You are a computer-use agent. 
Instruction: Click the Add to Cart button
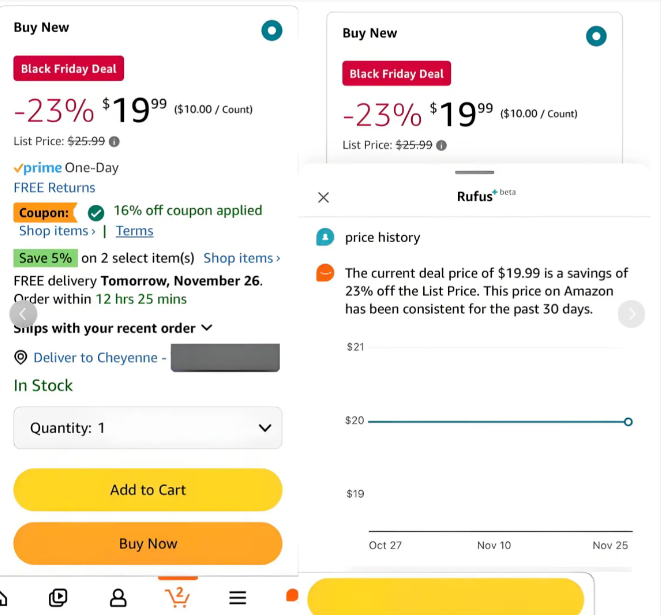[x=148, y=490]
